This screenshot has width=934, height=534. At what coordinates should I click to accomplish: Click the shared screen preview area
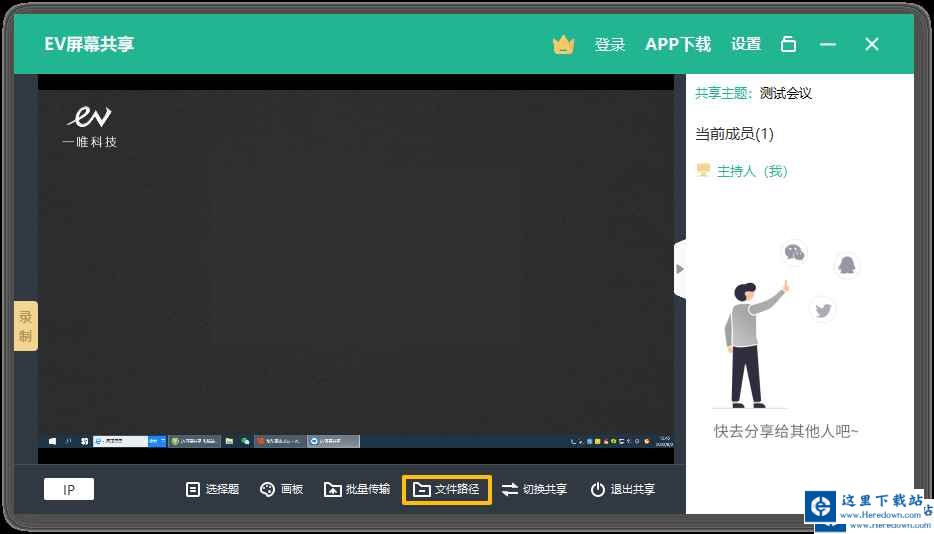(x=356, y=269)
